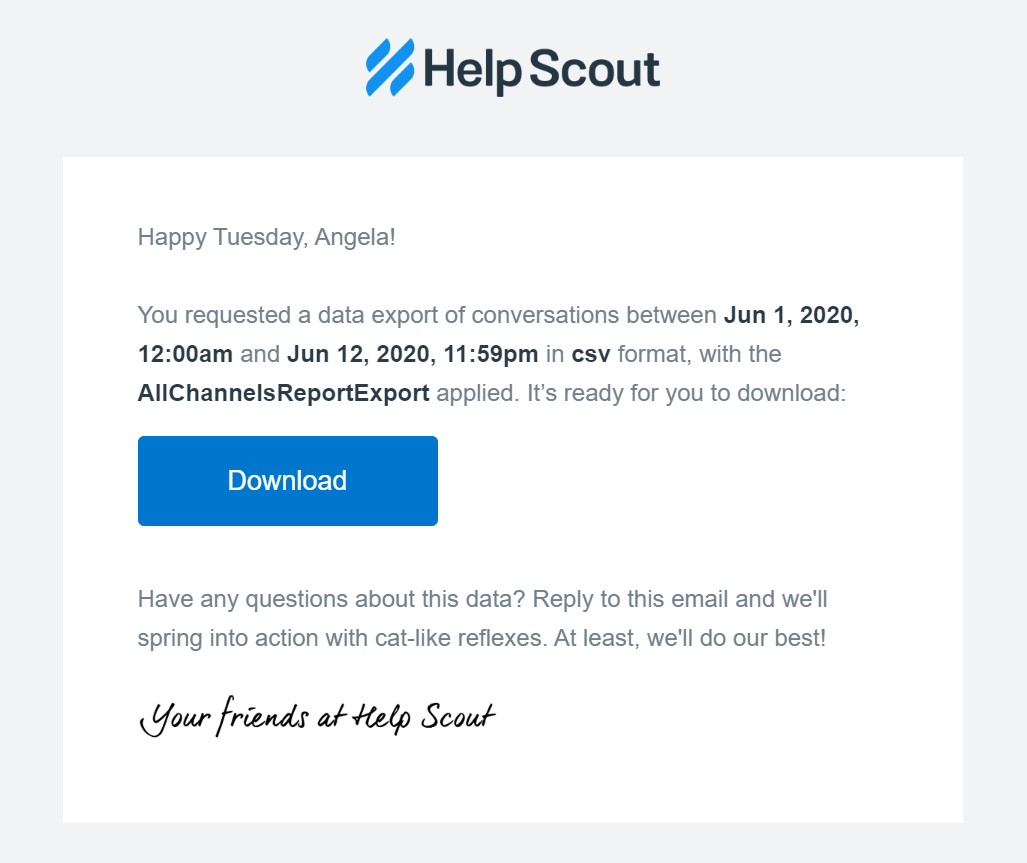Click "It's ready for you to download:" text
Screen dimensions: 1027x863
pyautogui.click(x=686, y=393)
